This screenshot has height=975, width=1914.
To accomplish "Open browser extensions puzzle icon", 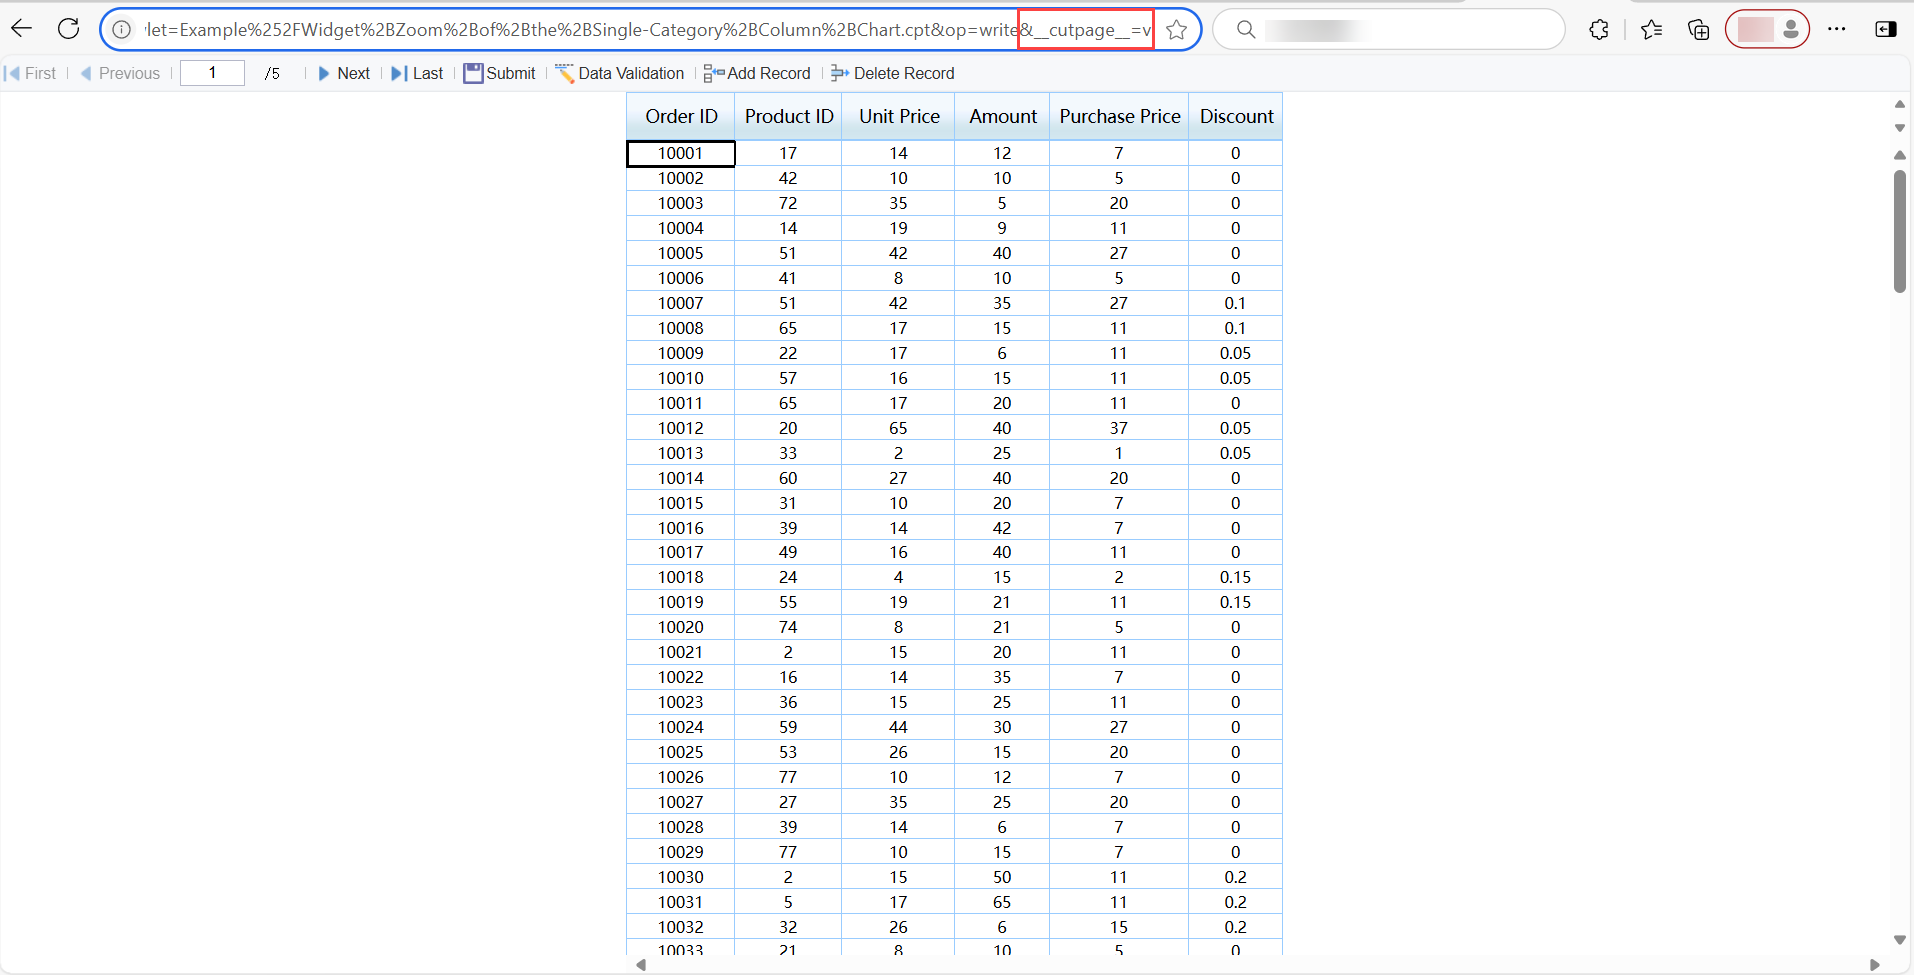I will point(1599,30).
